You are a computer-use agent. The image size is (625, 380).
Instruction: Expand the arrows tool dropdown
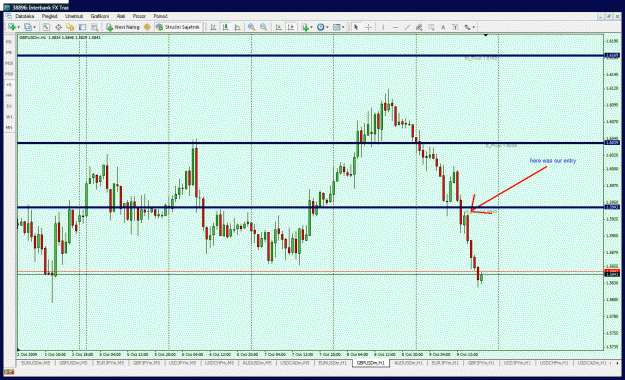(x=474, y=27)
